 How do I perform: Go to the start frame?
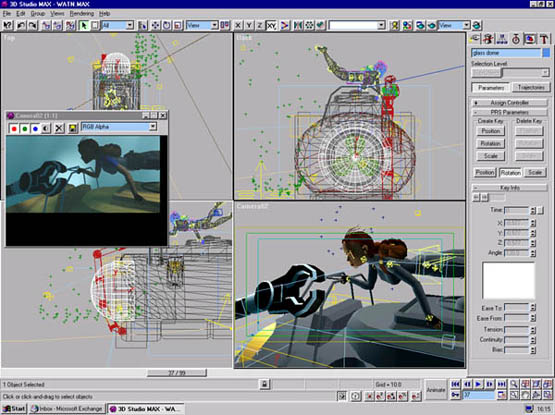[x=456, y=384]
